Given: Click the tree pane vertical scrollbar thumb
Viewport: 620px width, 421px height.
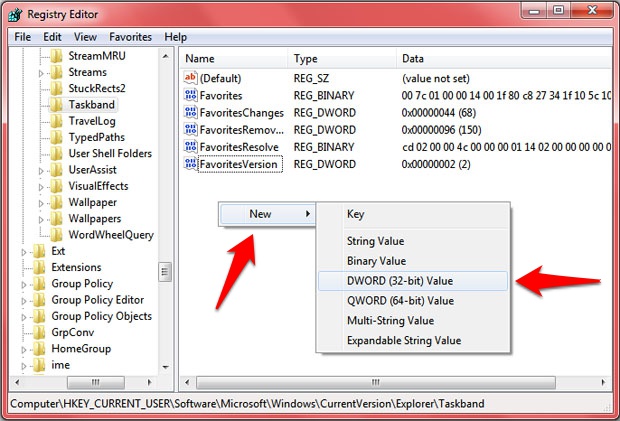Looking at the screenshot, I should click(x=165, y=272).
